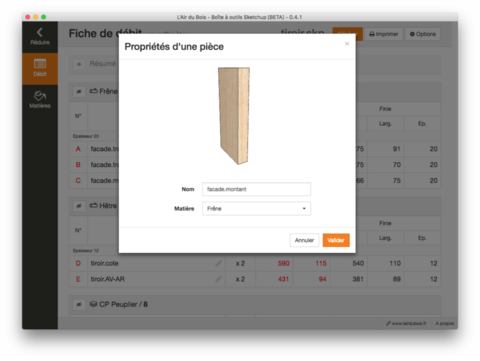Open the Options gear button
This screenshot has width=480, height=361.
tap(423, 34)
